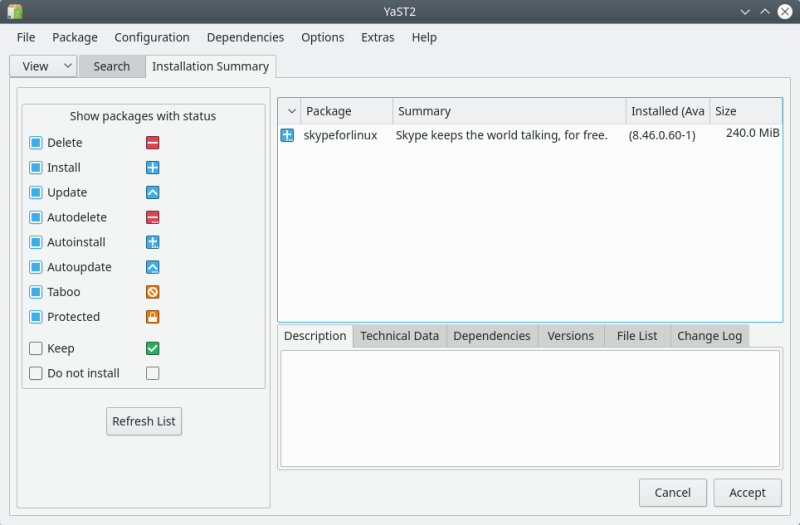
Task: Click the YaST2 app icon in title bar
Action: click(15, 11)
